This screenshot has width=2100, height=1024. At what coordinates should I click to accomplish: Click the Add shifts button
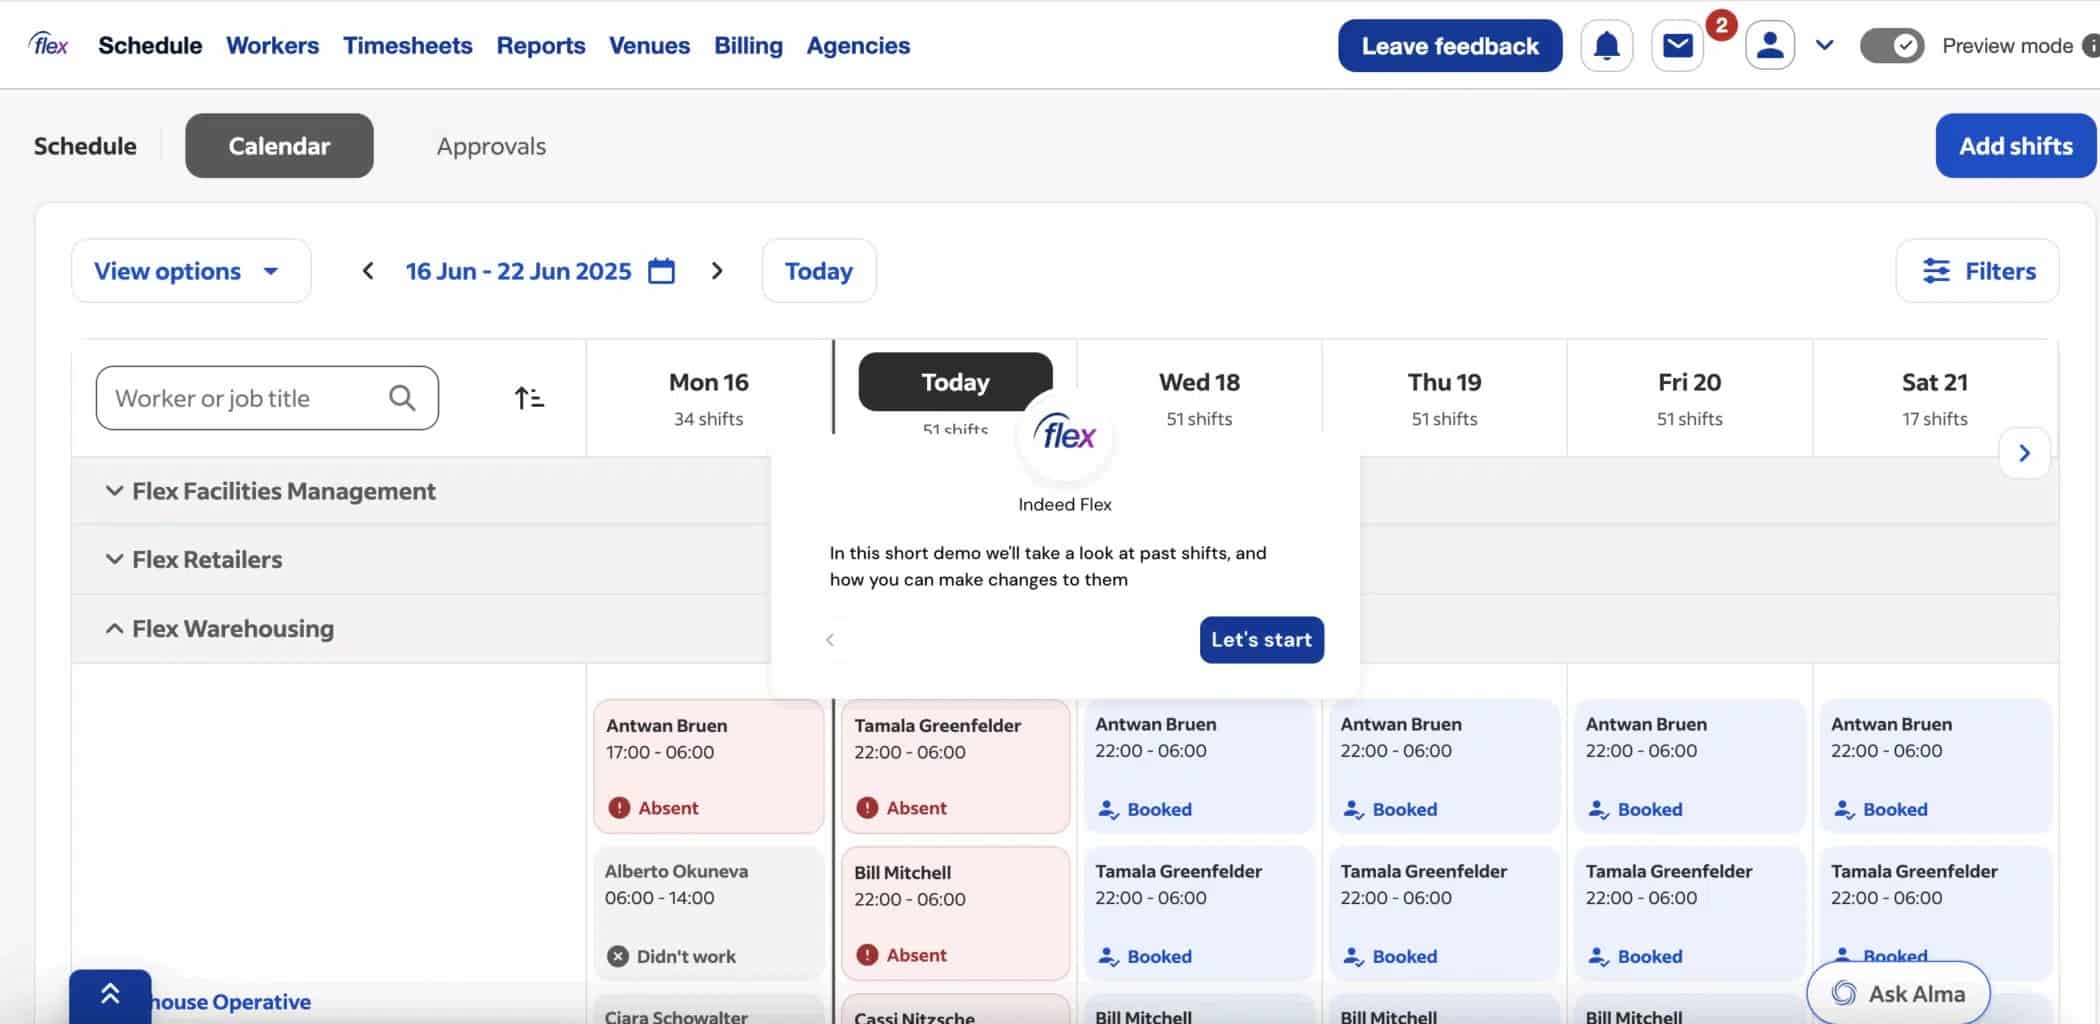point(2015,146)
